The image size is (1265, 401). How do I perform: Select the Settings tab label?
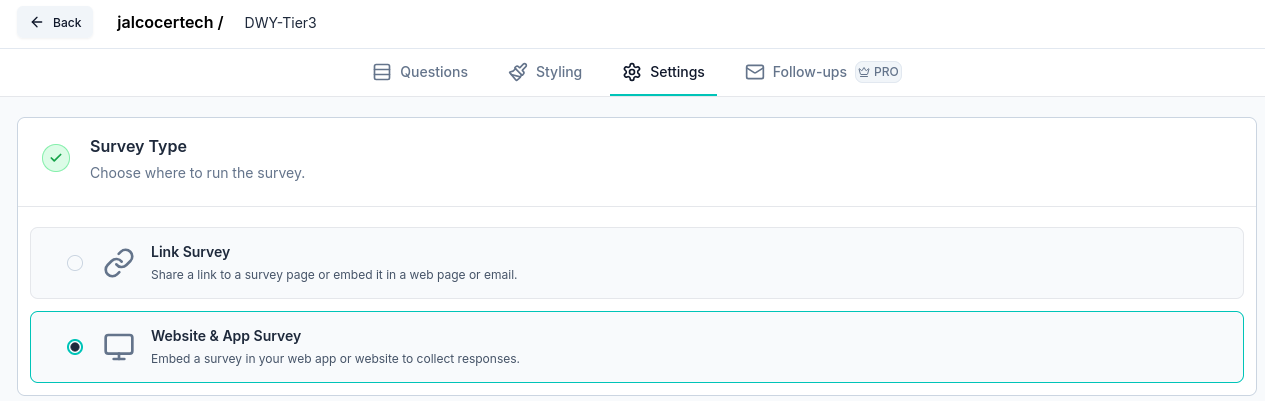pyautogui.click(x=677, y=72)
